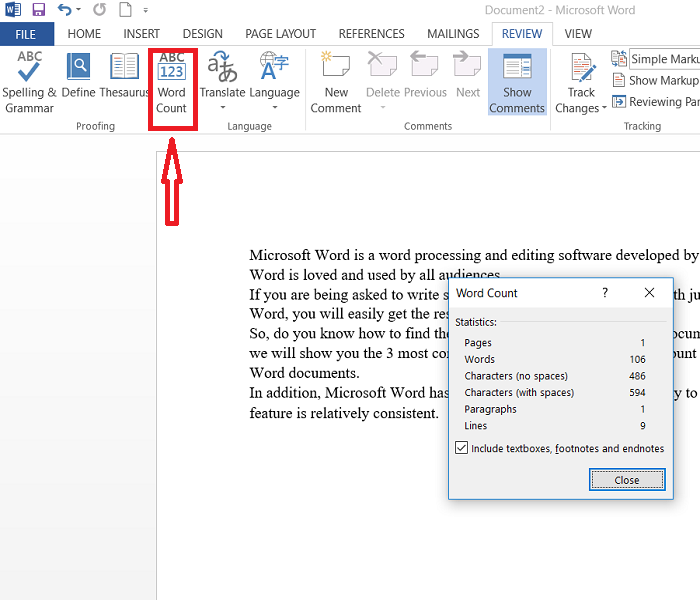Open the Simple Markup display dropdown
Image resolution: width=700 pixels, height=600 pixels.
tap(664, 59)
